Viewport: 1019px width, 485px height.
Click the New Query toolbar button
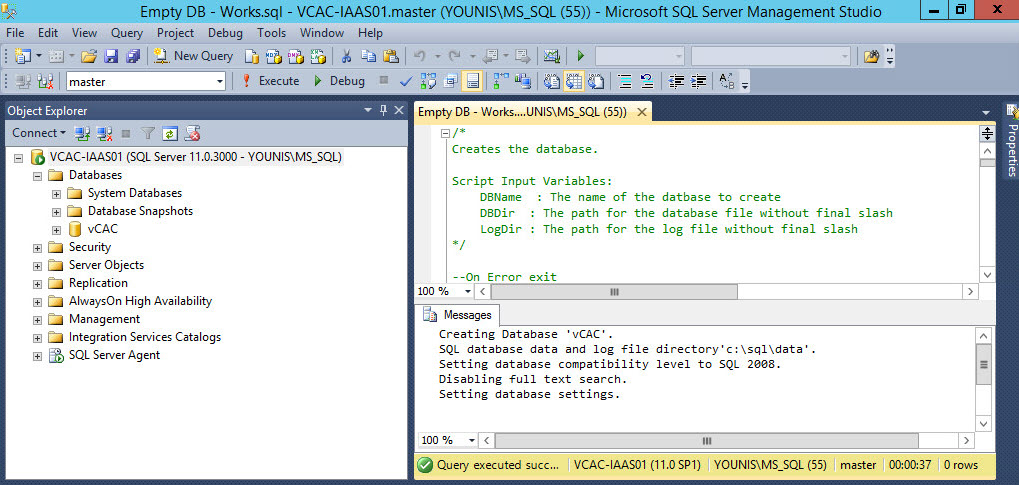pyautogui.click(x=195, y=56)
